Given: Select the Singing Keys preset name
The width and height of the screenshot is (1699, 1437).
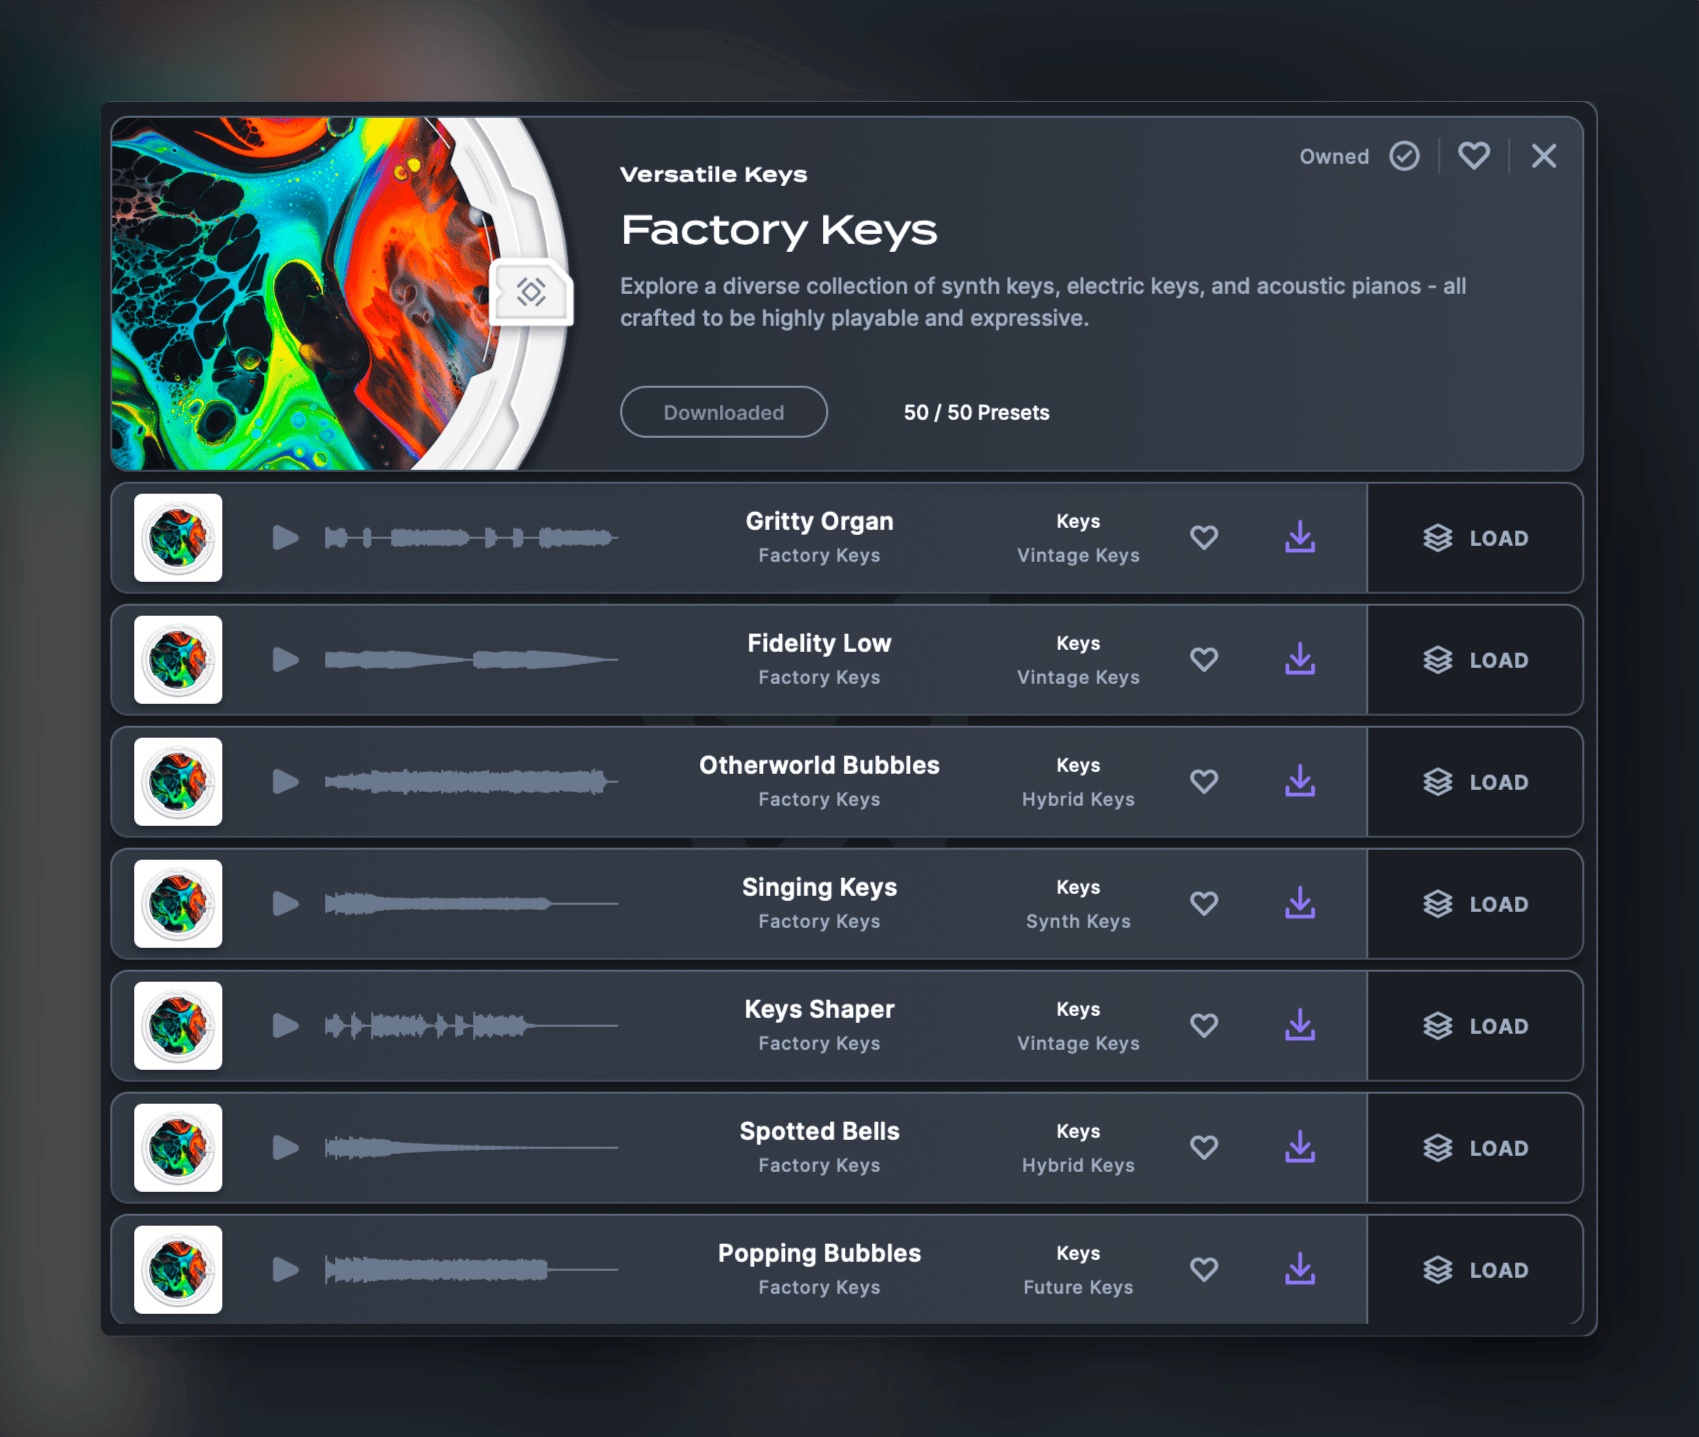Looking at the screenshot, I should (x=819, y=888).
